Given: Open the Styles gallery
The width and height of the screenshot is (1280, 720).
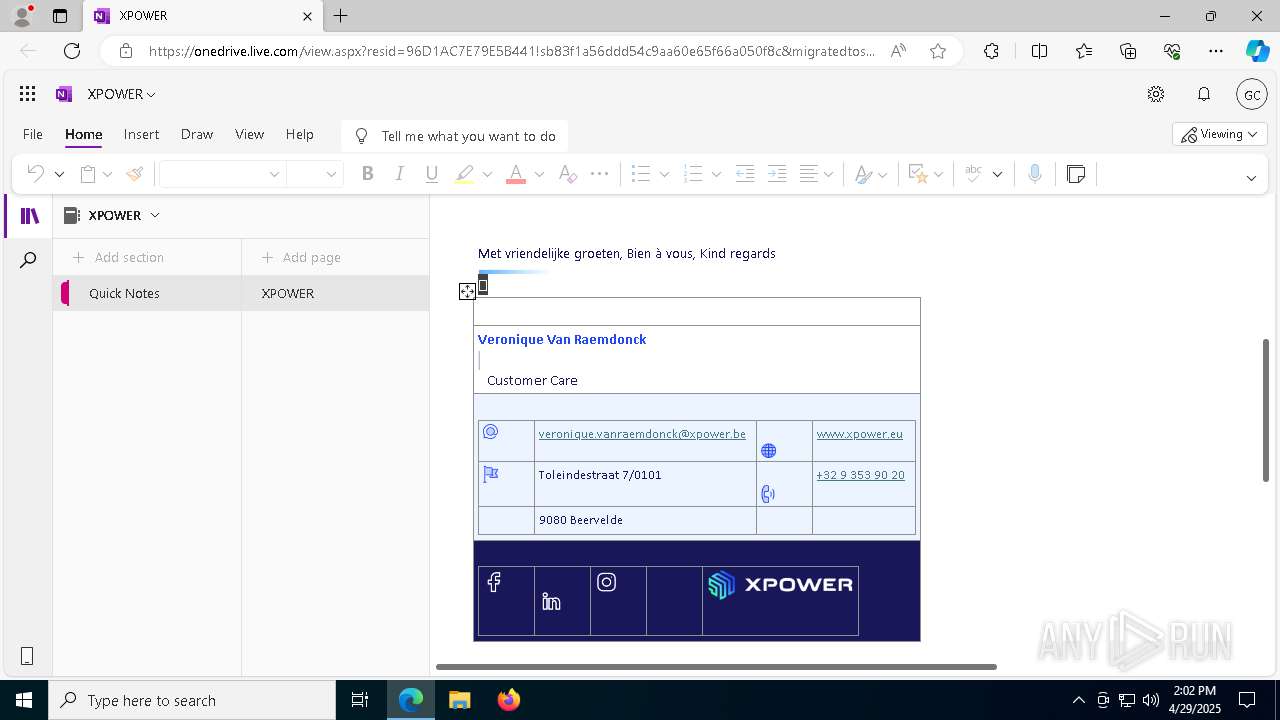Looking at the screenshot, I should pos(871,174).
